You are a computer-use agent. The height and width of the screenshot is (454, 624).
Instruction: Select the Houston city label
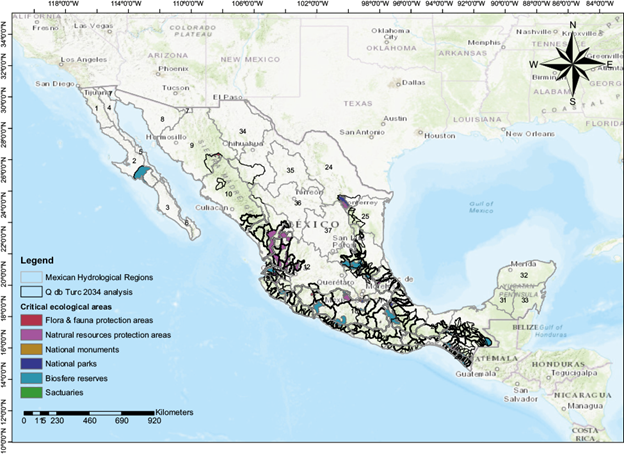(438, 135)
